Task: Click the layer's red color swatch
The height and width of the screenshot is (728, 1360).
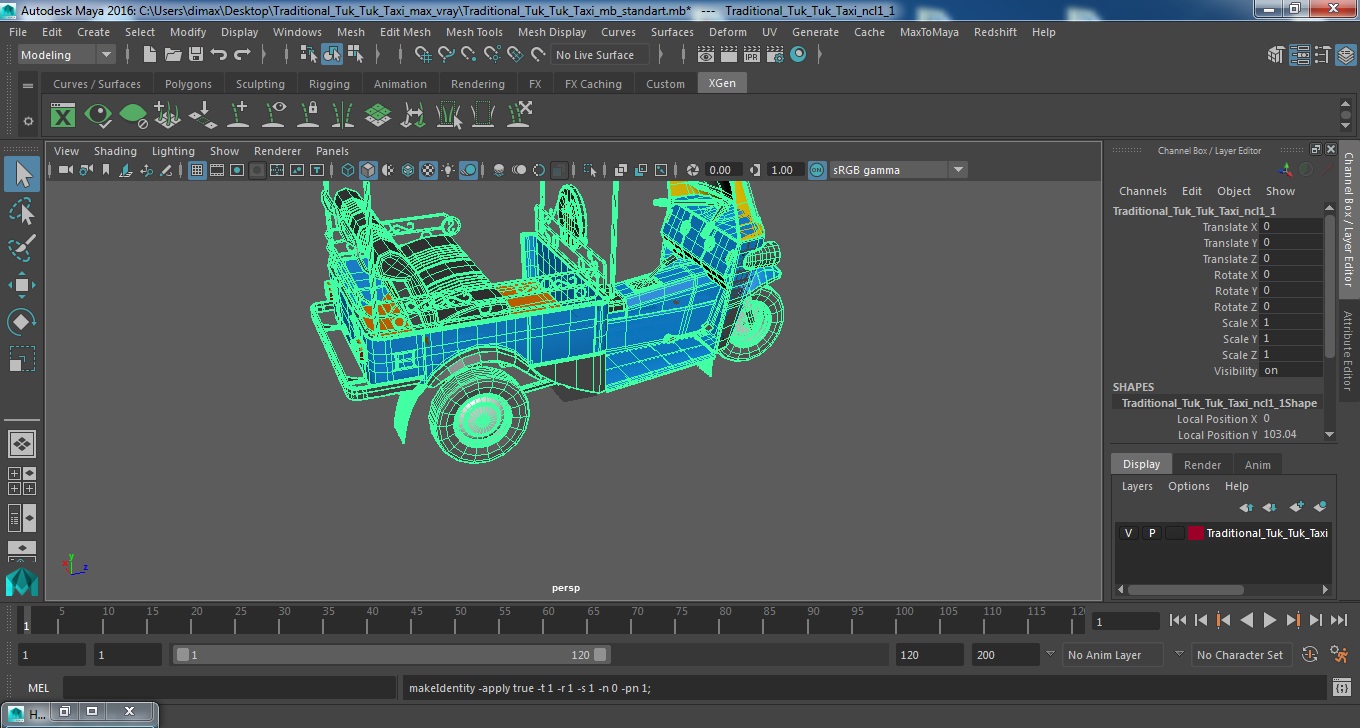Action: [1195, 533]
